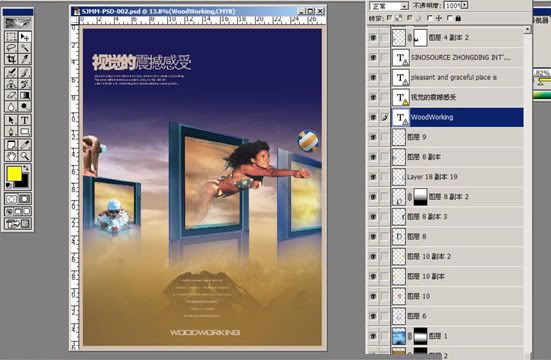Hide the WoodWorking text layer

click(373, 117)
